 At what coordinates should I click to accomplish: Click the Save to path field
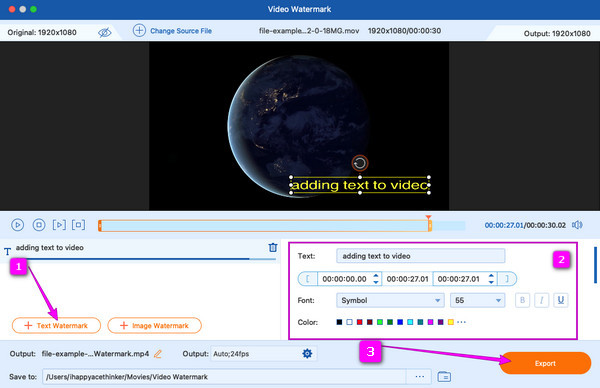tap(224, 377)
